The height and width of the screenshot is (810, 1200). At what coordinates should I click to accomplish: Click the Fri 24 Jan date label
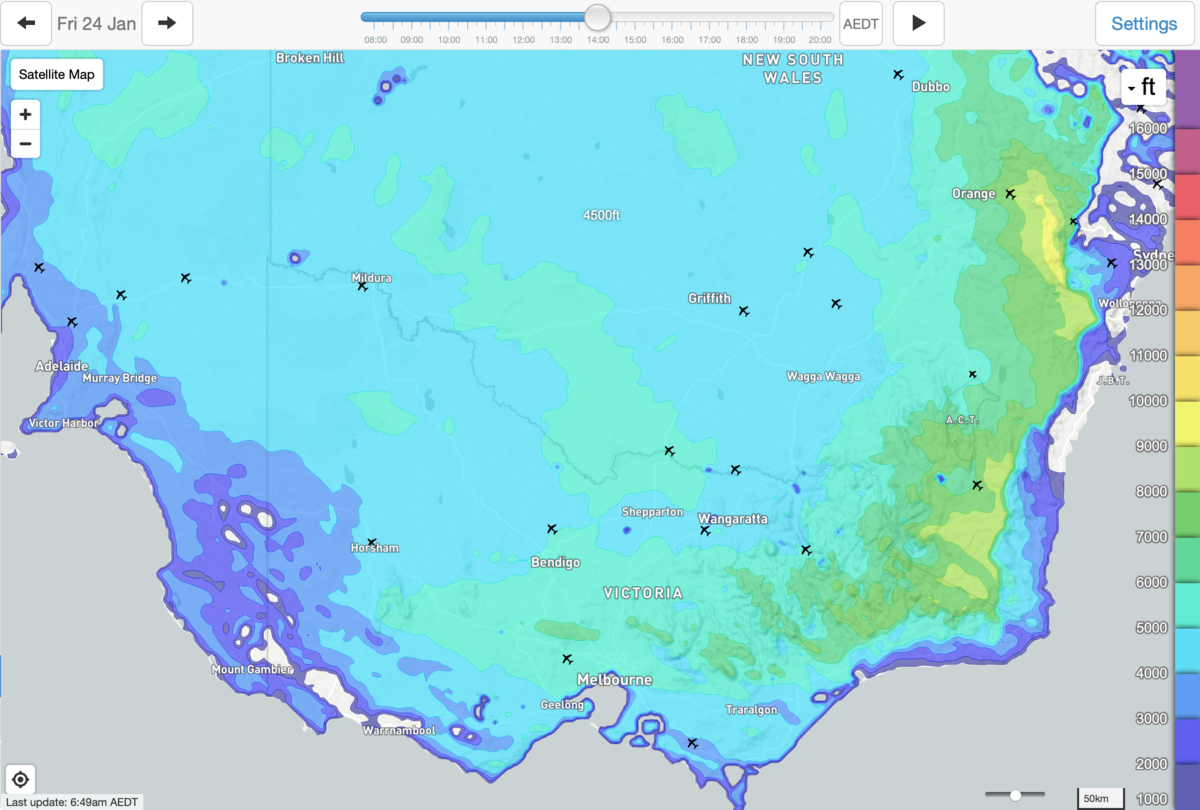tap(97, 23)
